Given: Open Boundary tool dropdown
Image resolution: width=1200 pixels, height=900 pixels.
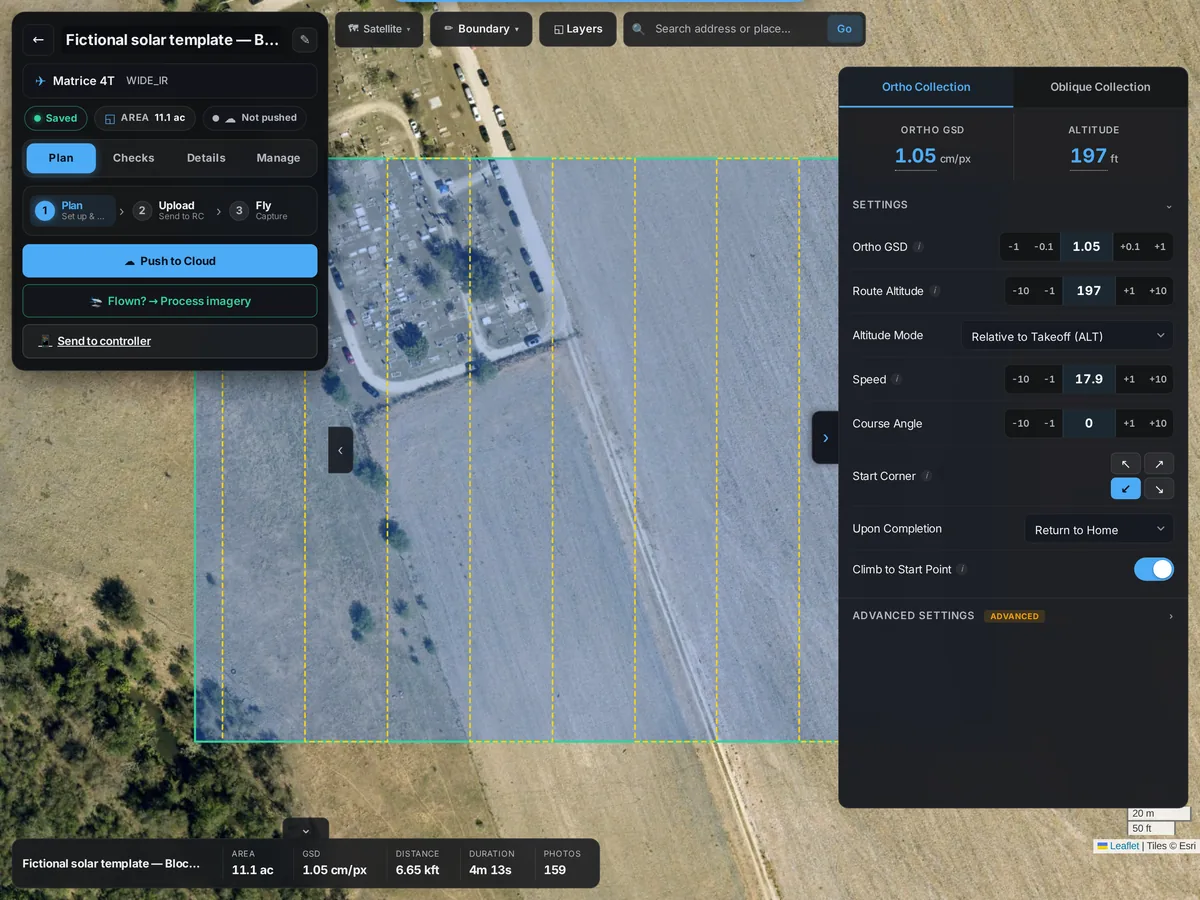Looking at the screenshot, I should pos(481,29).
